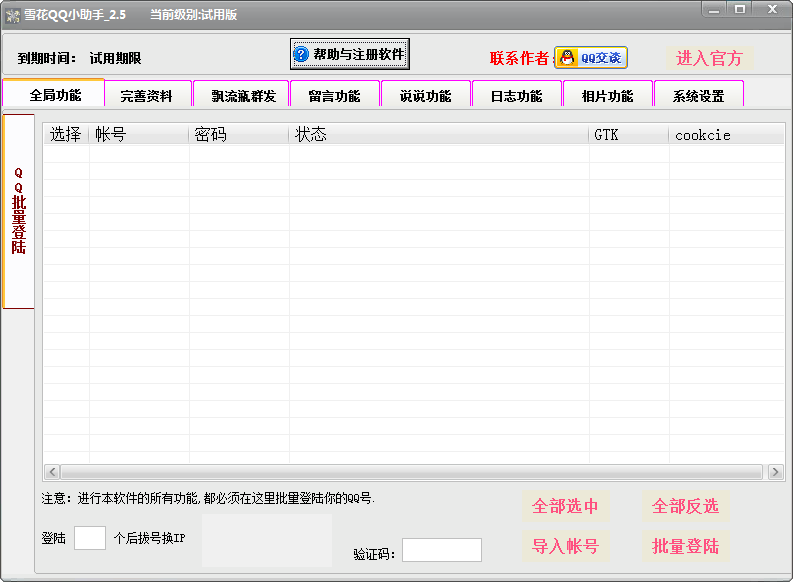The width and height of the screenshot is (793, 582).
Task: Go to the 相片功能 tab
Action: point(608,95)
